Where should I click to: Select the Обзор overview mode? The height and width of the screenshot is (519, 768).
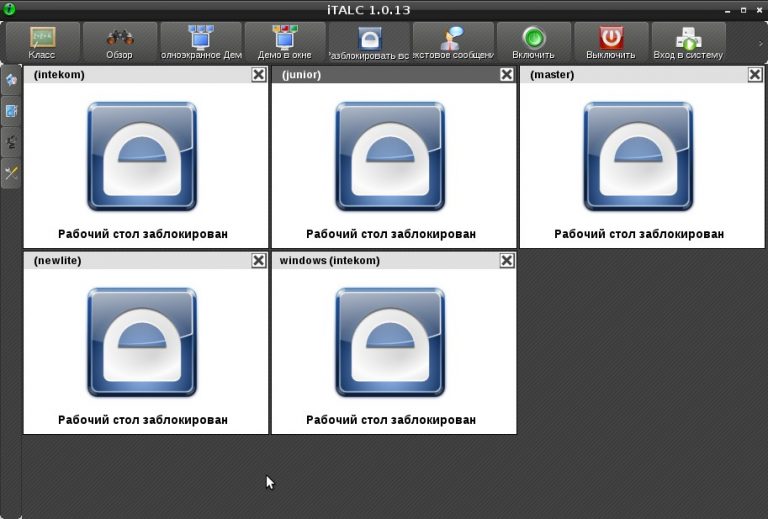[120, 43]
